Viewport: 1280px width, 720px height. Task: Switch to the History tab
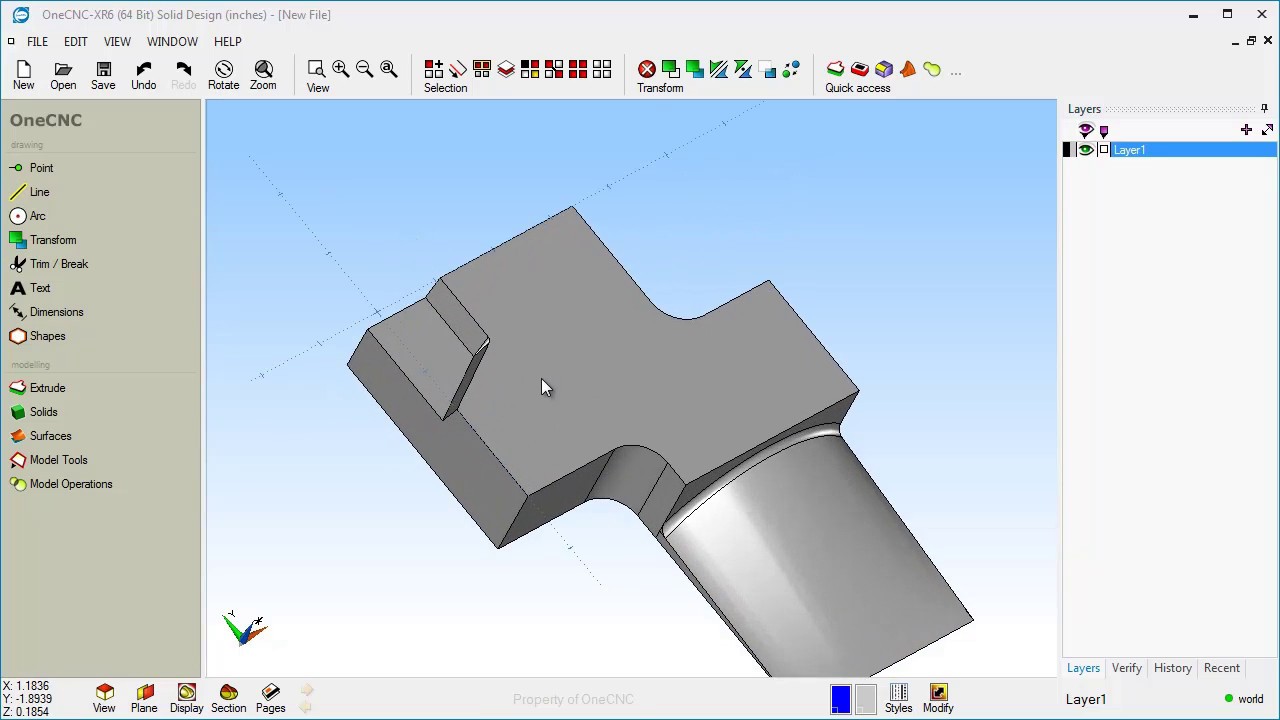[1173, 668]
